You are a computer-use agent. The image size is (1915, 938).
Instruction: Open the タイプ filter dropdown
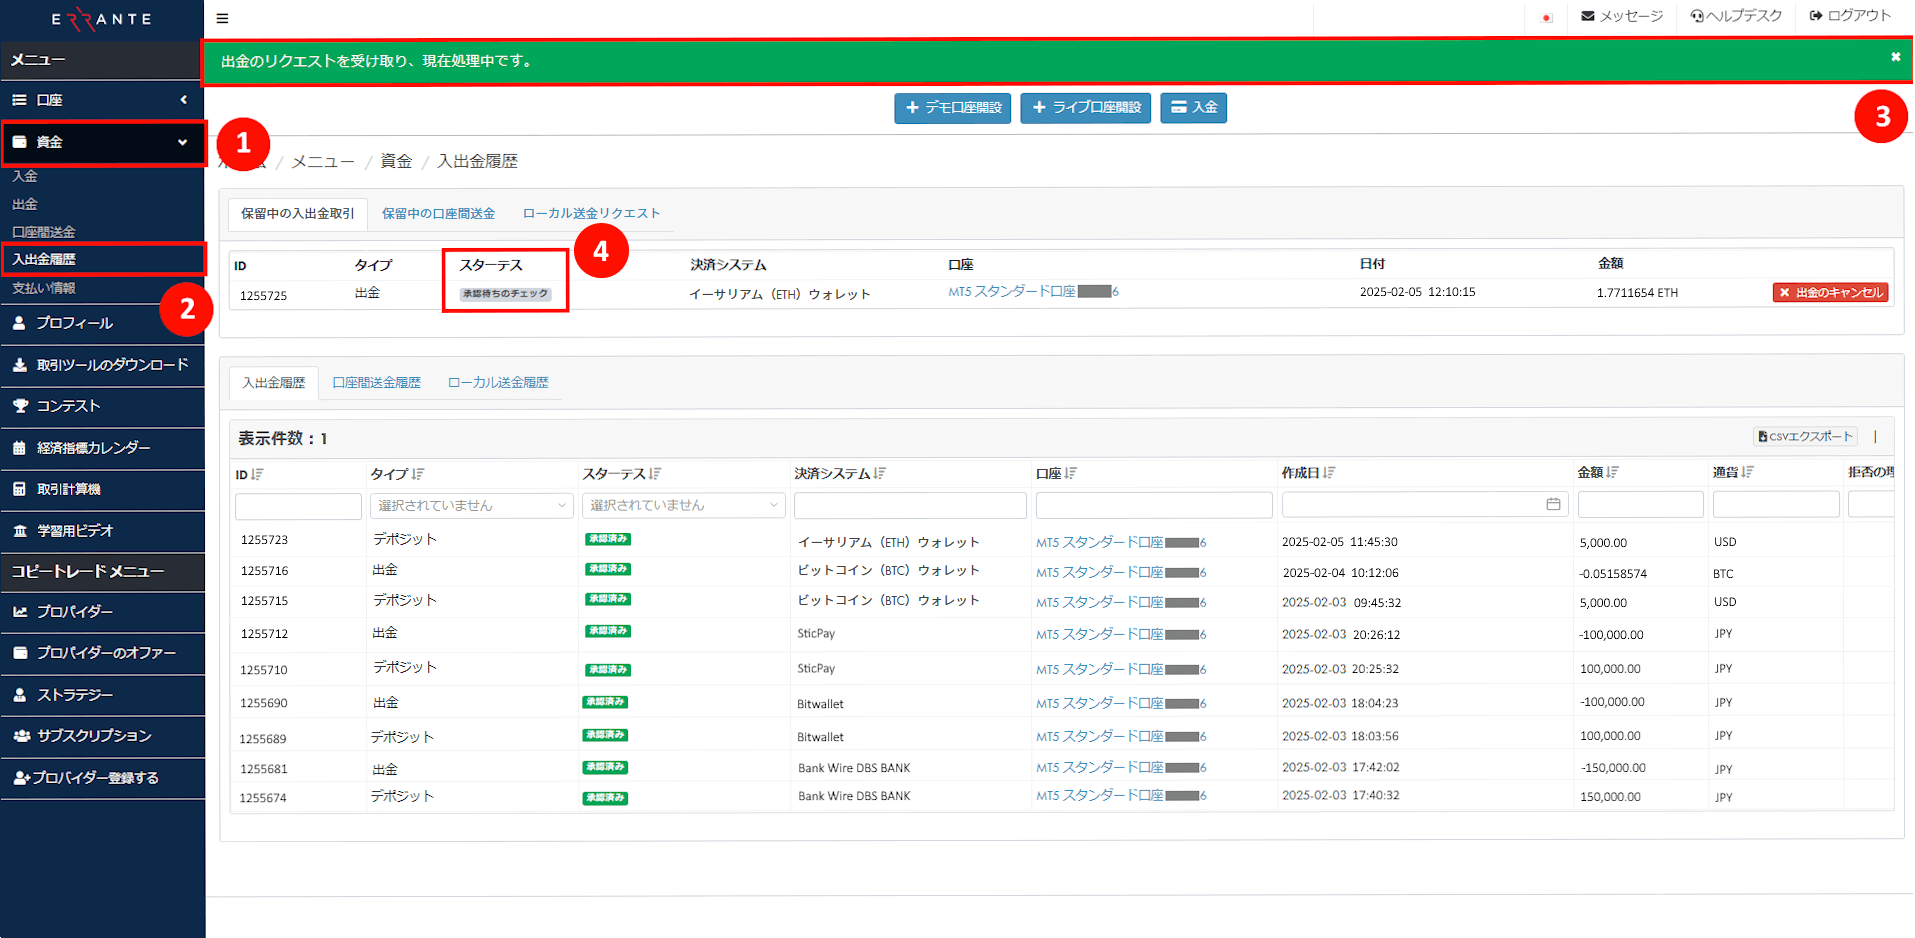[471, 505]
